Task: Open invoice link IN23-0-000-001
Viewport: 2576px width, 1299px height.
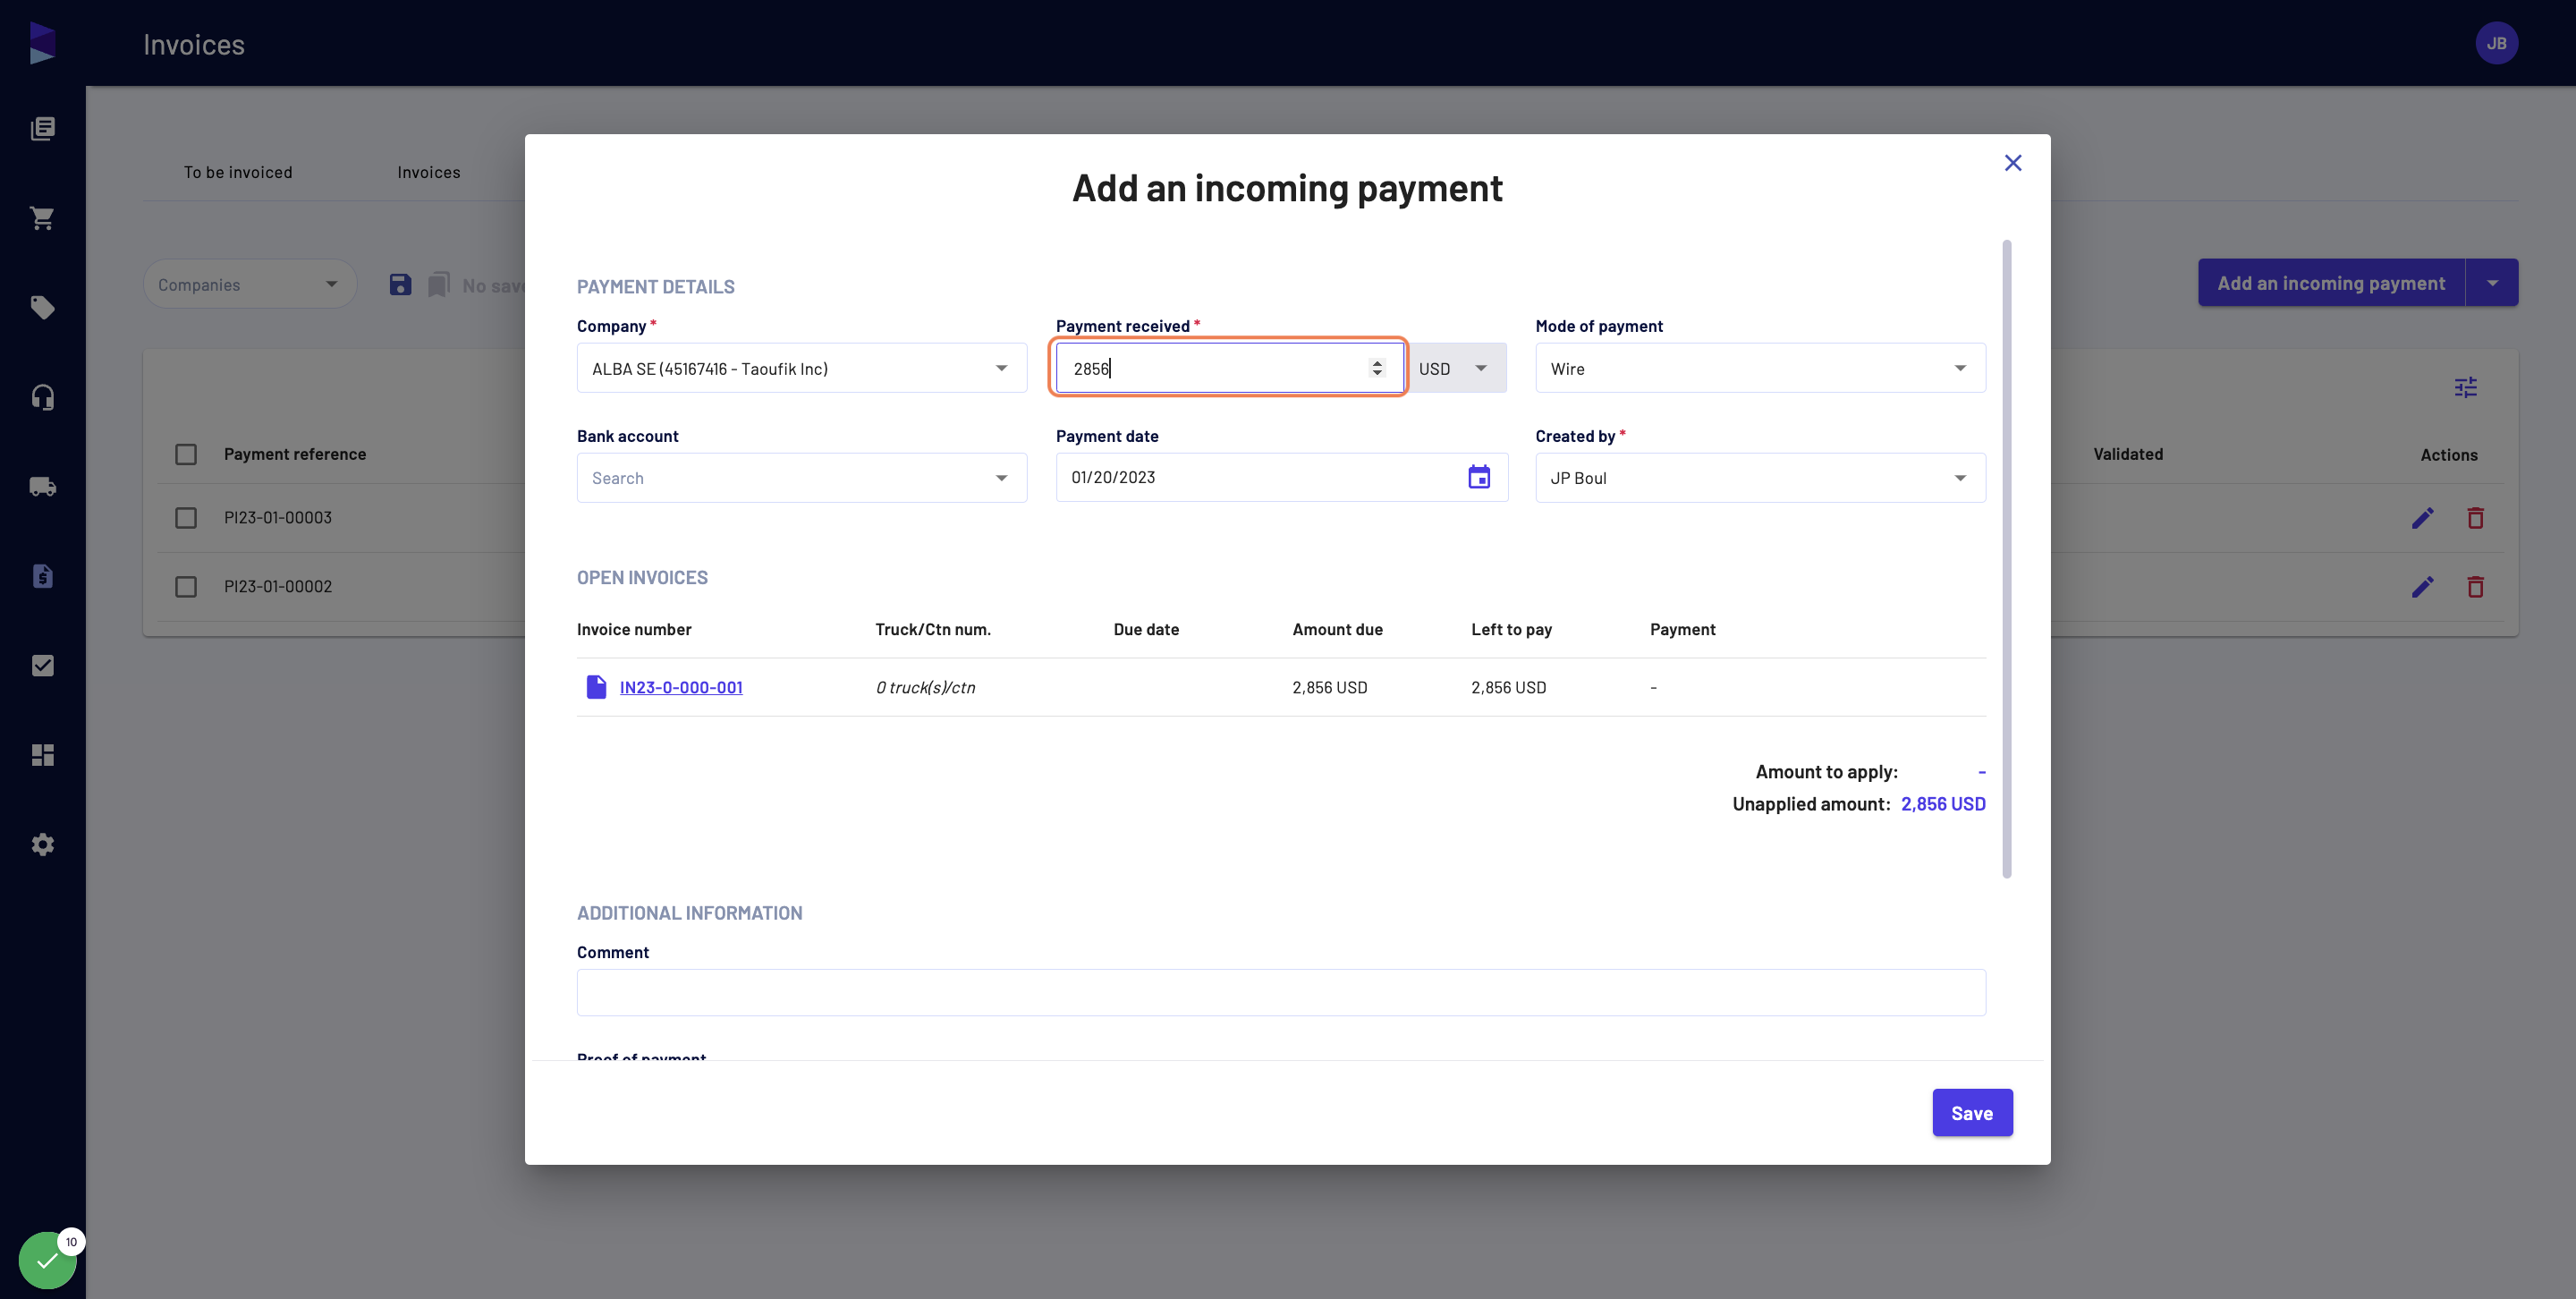Action: (x=681, y=687)
